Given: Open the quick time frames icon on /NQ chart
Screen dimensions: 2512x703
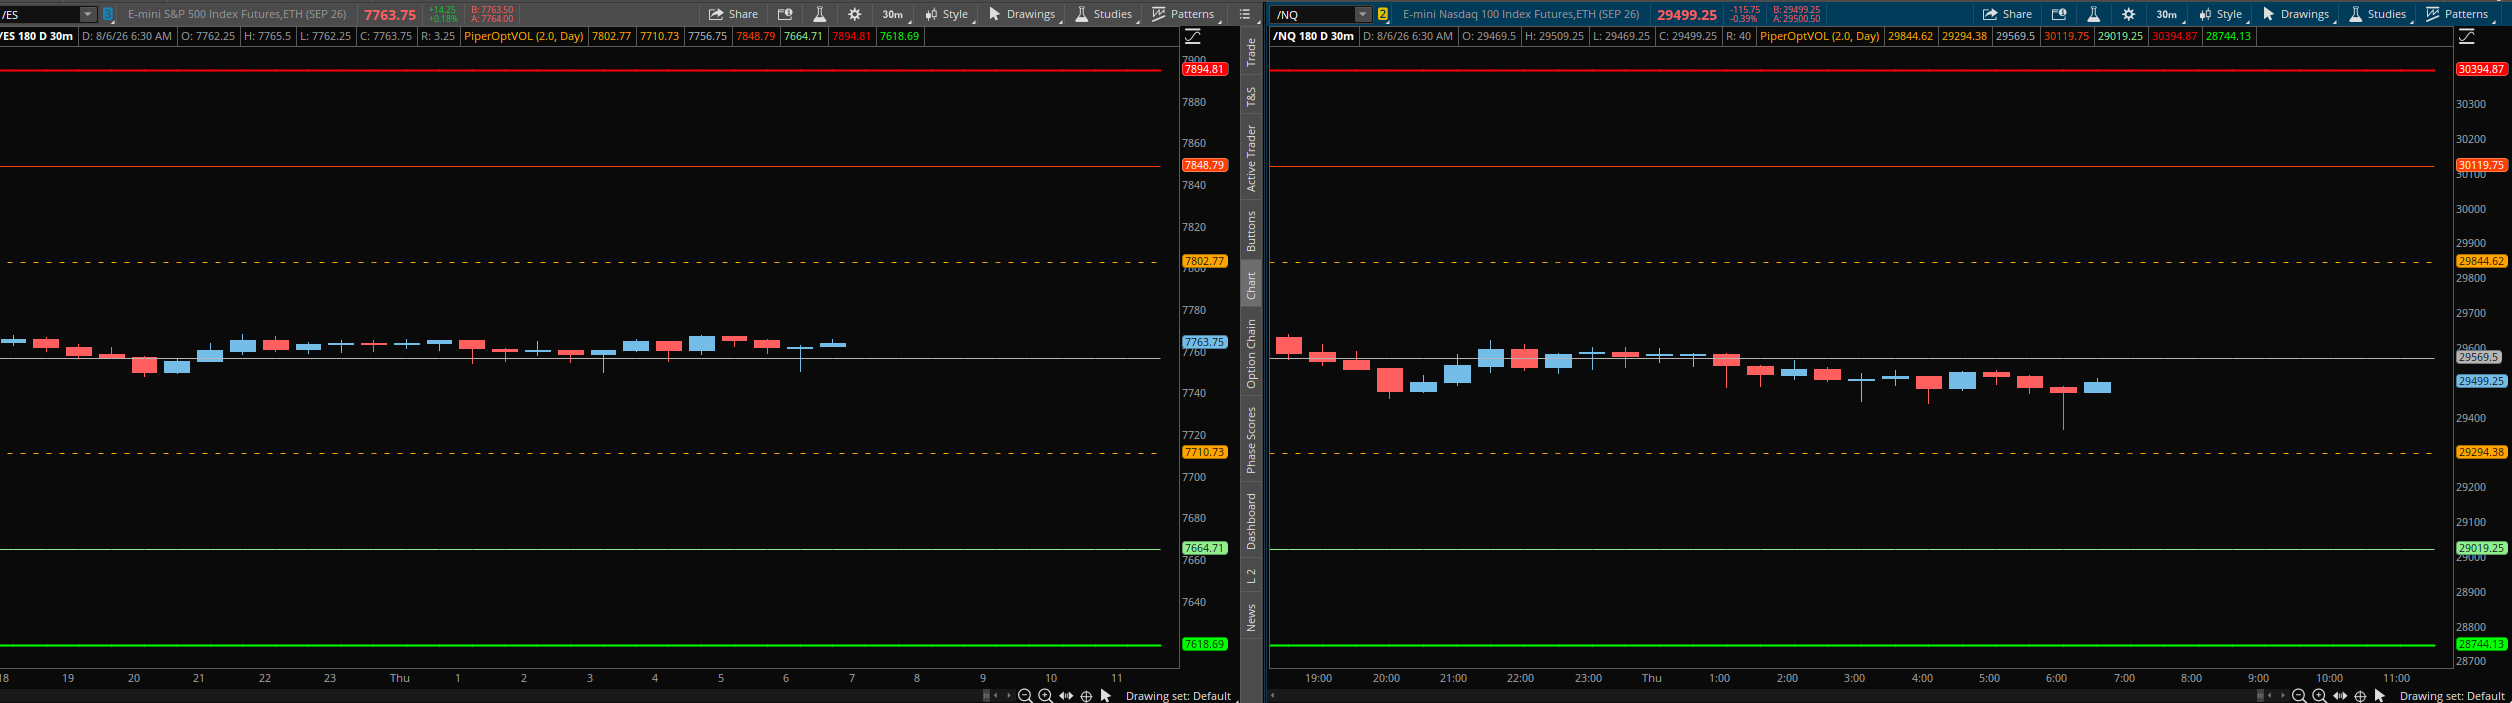Looking at the screenshot, I should coord(2059,14).
